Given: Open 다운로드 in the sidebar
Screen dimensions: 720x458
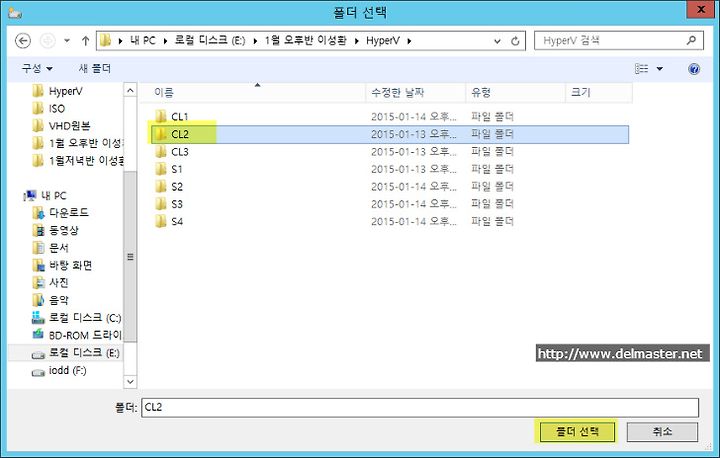Looking at the screenshot, I should click(x=61, y=213).
